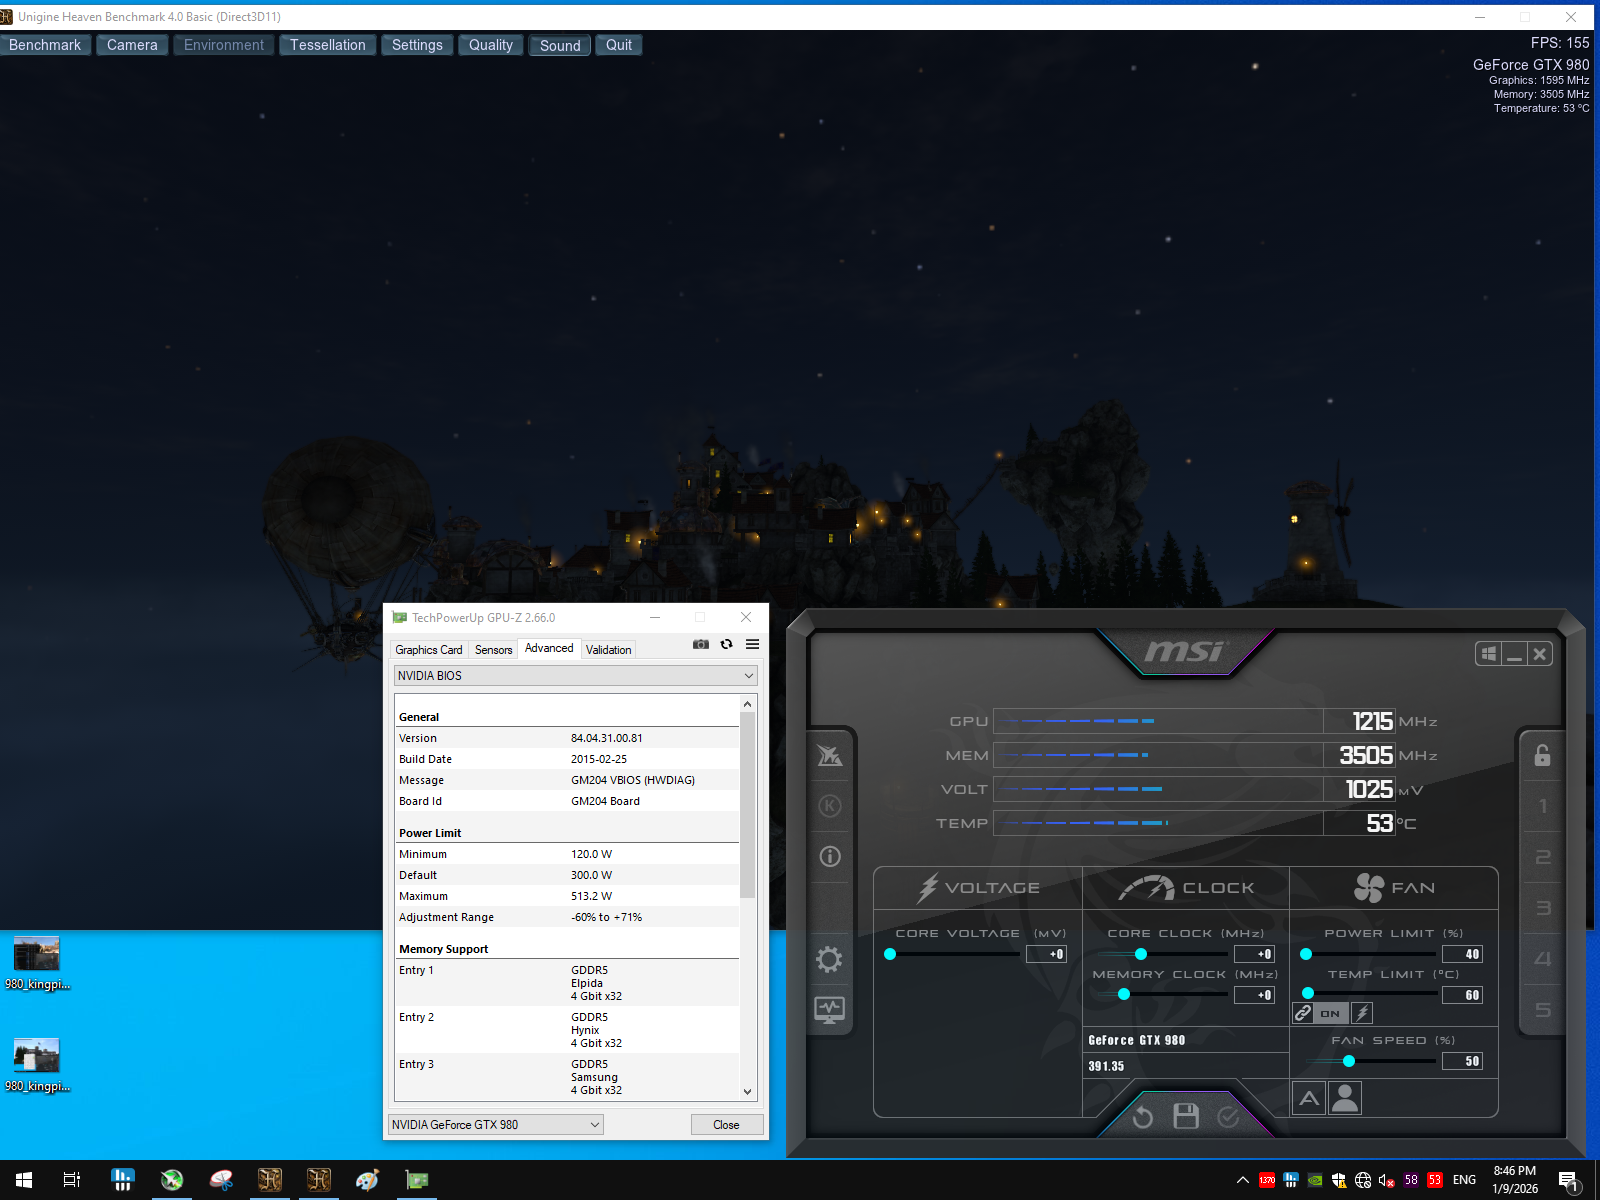The image size is (1600, 1200).
Task: Open the Windows Start menu
Action: coord(24,1180)
